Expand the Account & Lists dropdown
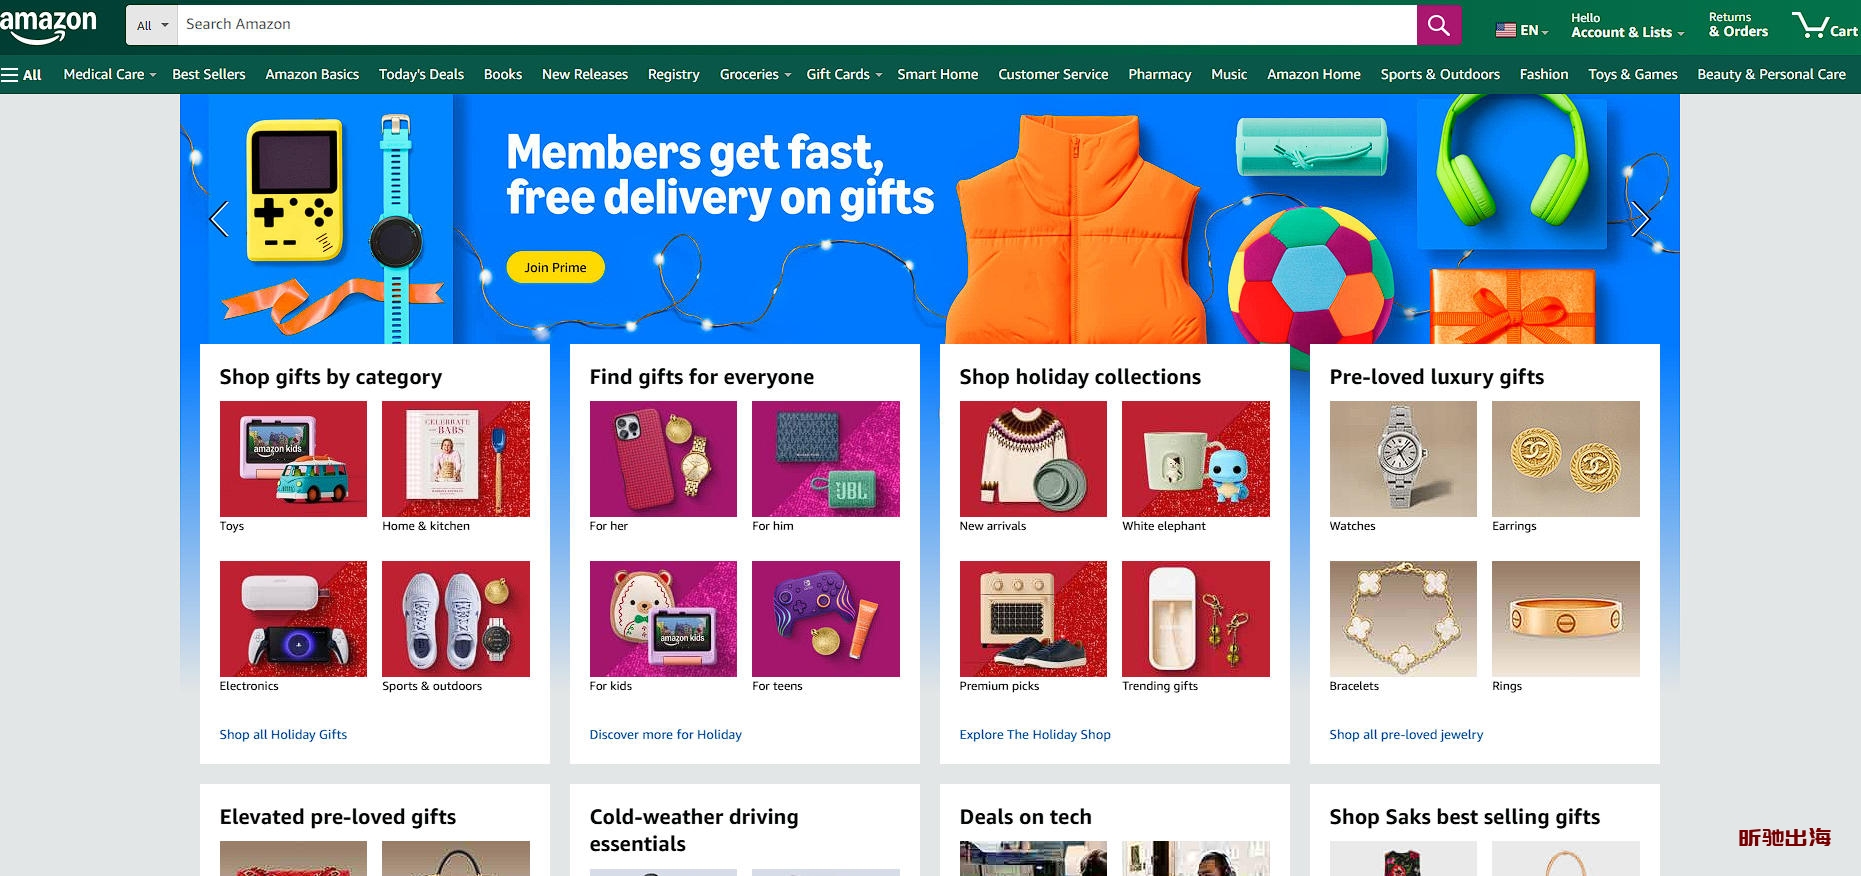Screen dimensions: 1861x876 [x=1627, y=25]
